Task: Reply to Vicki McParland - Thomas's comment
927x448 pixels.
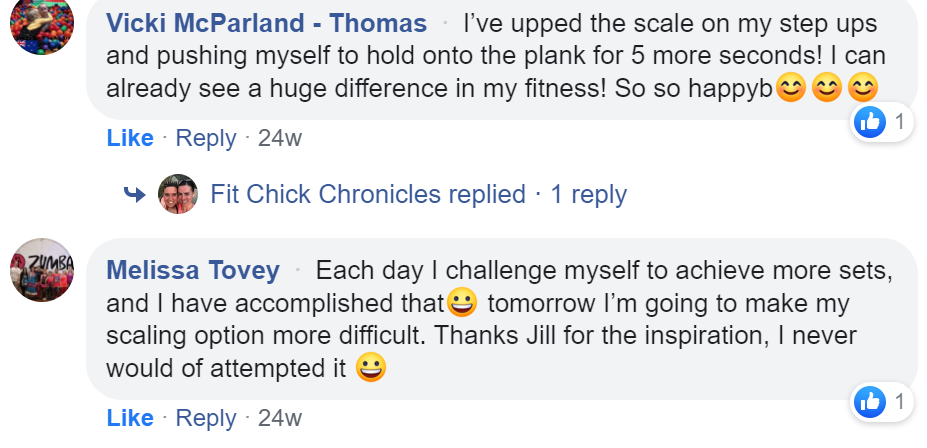Action: (x=206, y=138)
